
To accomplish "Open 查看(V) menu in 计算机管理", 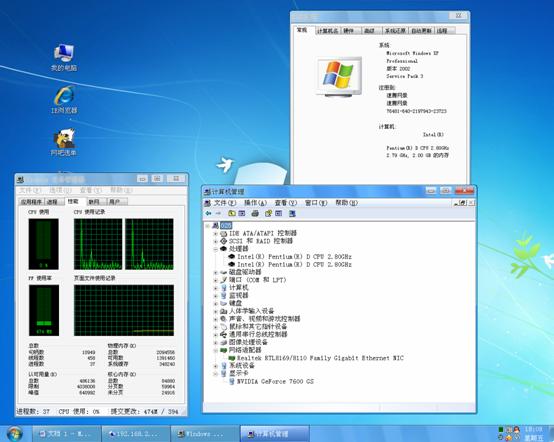I will [286, 203].
